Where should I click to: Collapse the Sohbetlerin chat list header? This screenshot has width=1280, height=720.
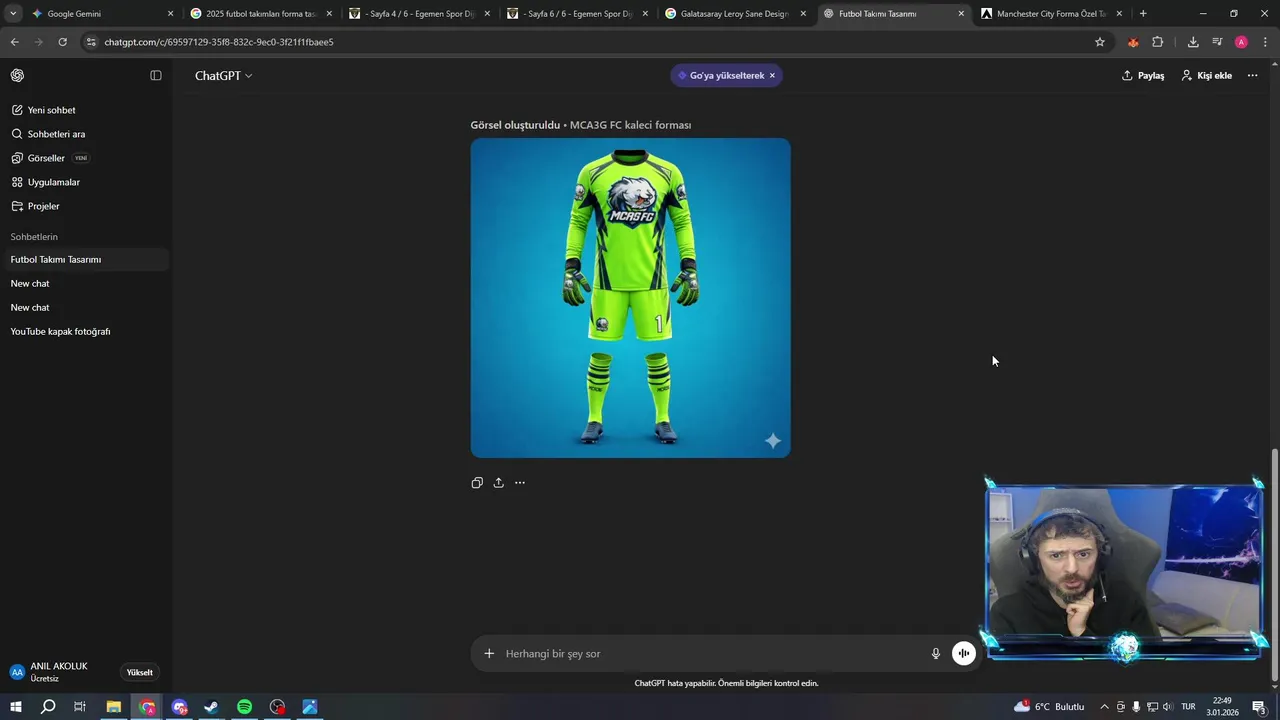(34, 237)
